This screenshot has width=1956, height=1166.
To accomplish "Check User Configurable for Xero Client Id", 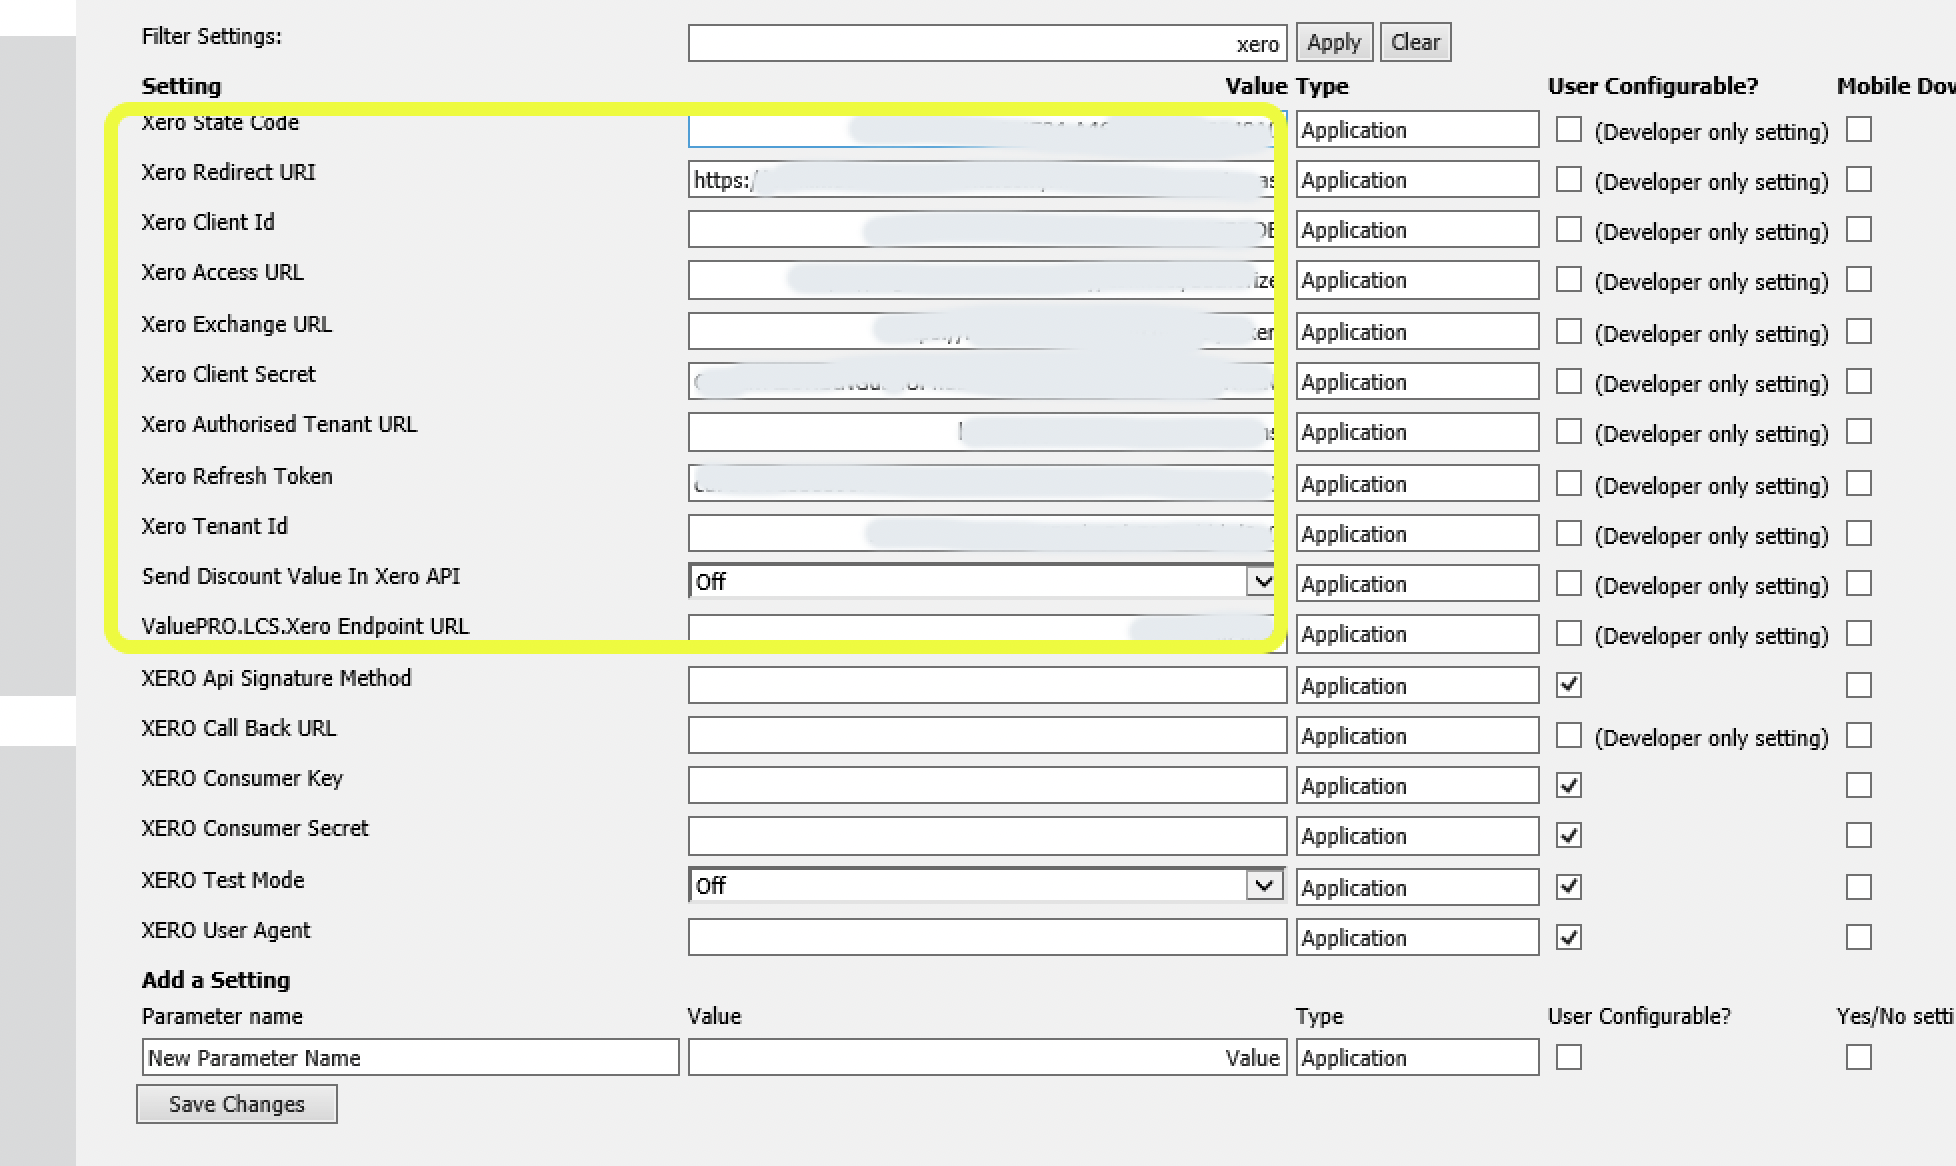I will click(1569, 229).
